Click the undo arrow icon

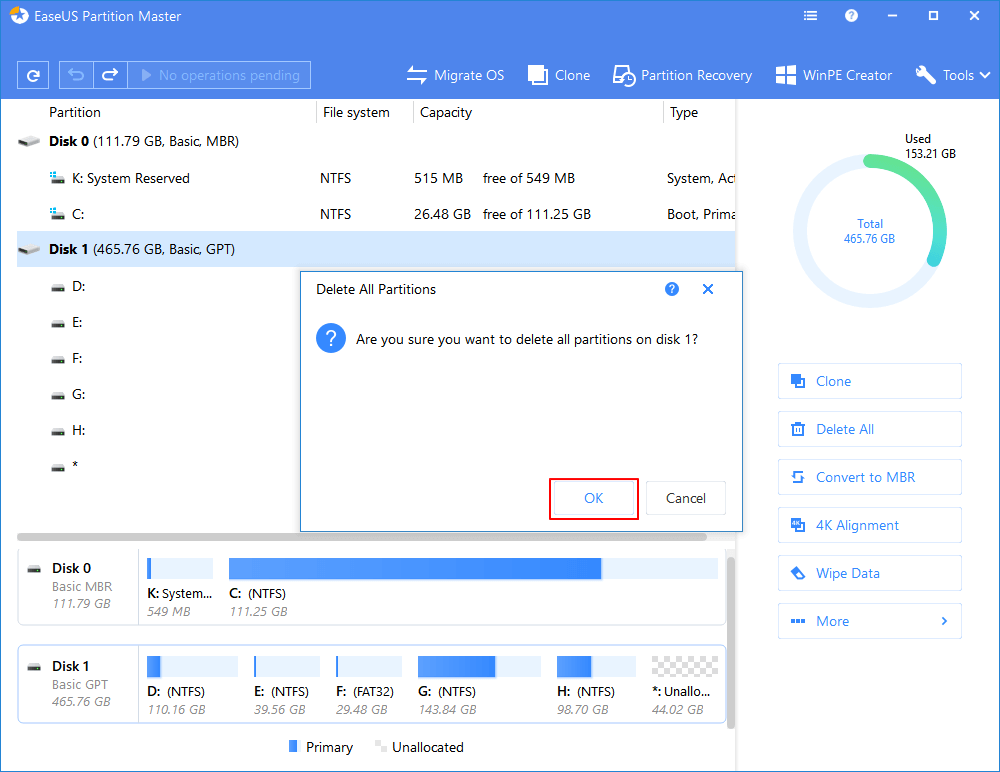tap(77, 75)
